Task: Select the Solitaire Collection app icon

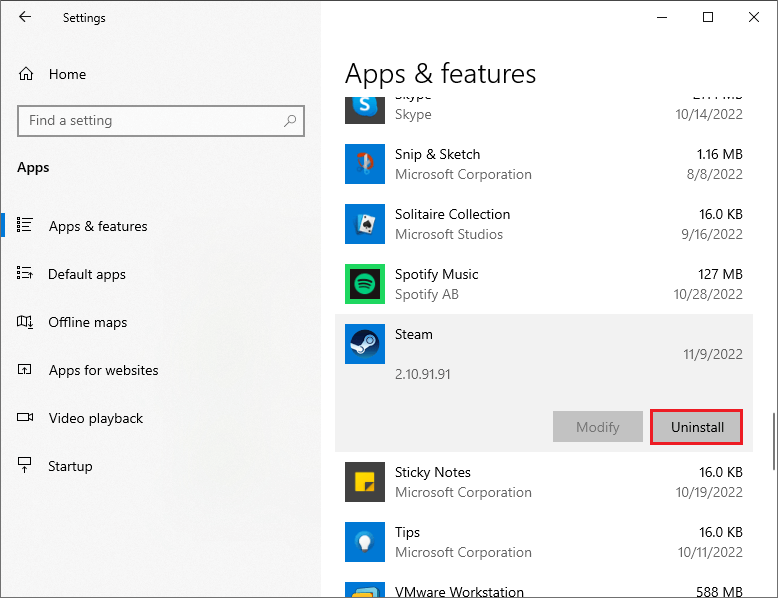Action: point(365,224)
